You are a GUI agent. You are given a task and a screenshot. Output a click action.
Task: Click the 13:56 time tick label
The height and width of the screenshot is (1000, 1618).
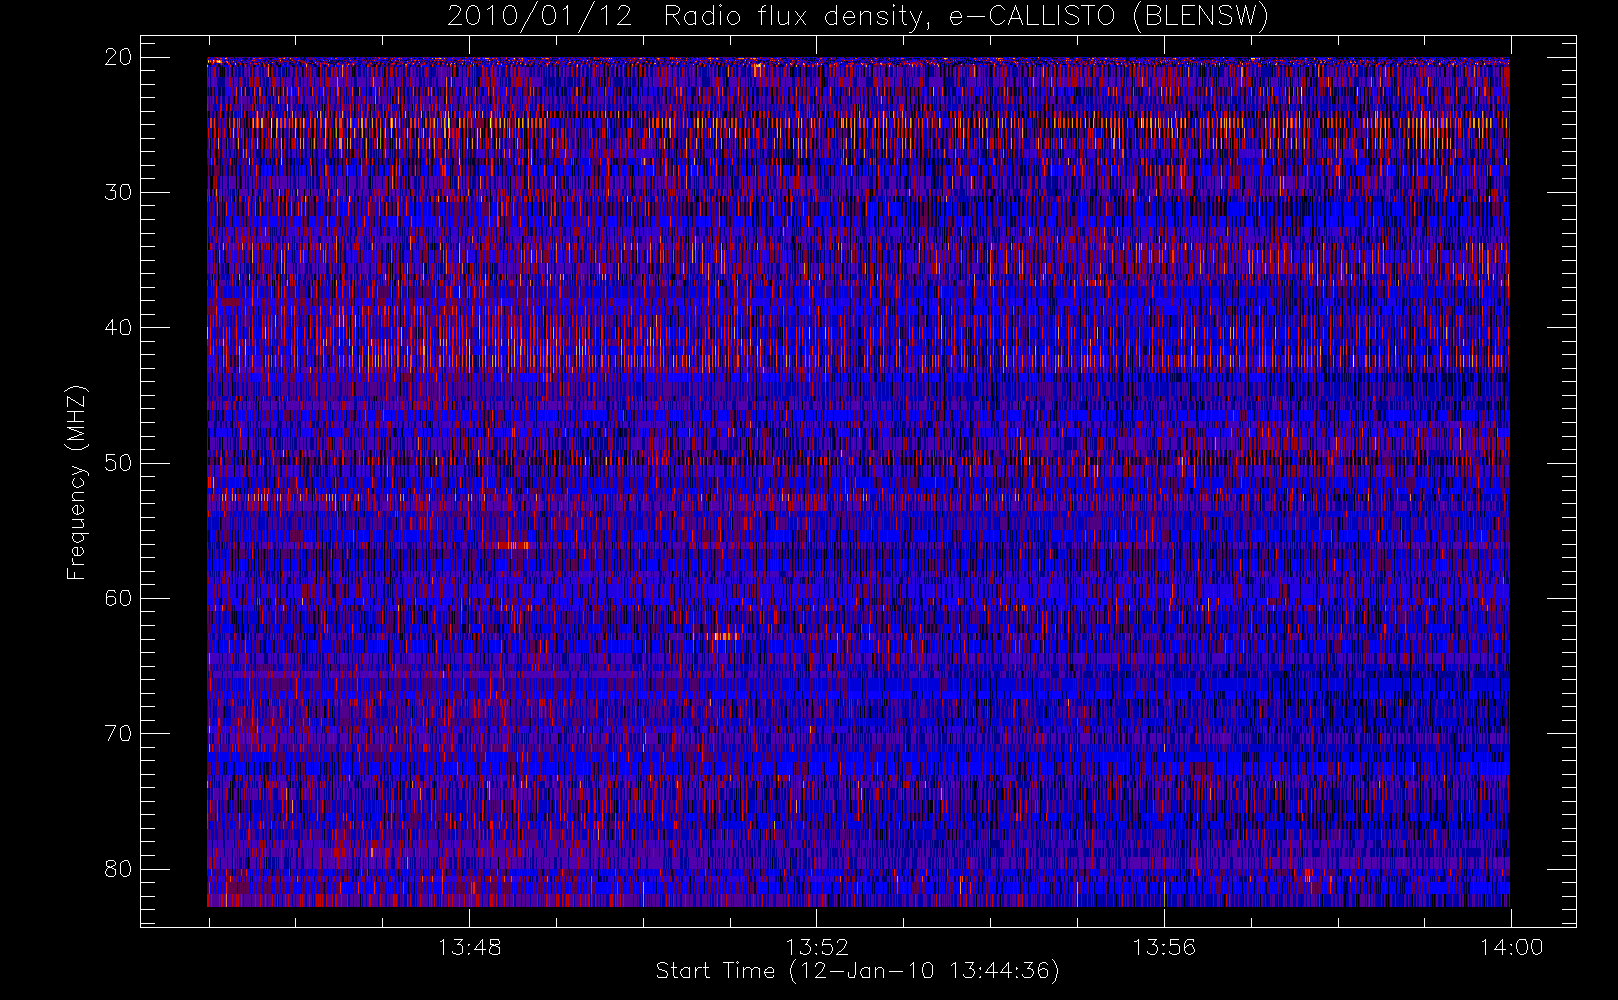(1163, 947)
